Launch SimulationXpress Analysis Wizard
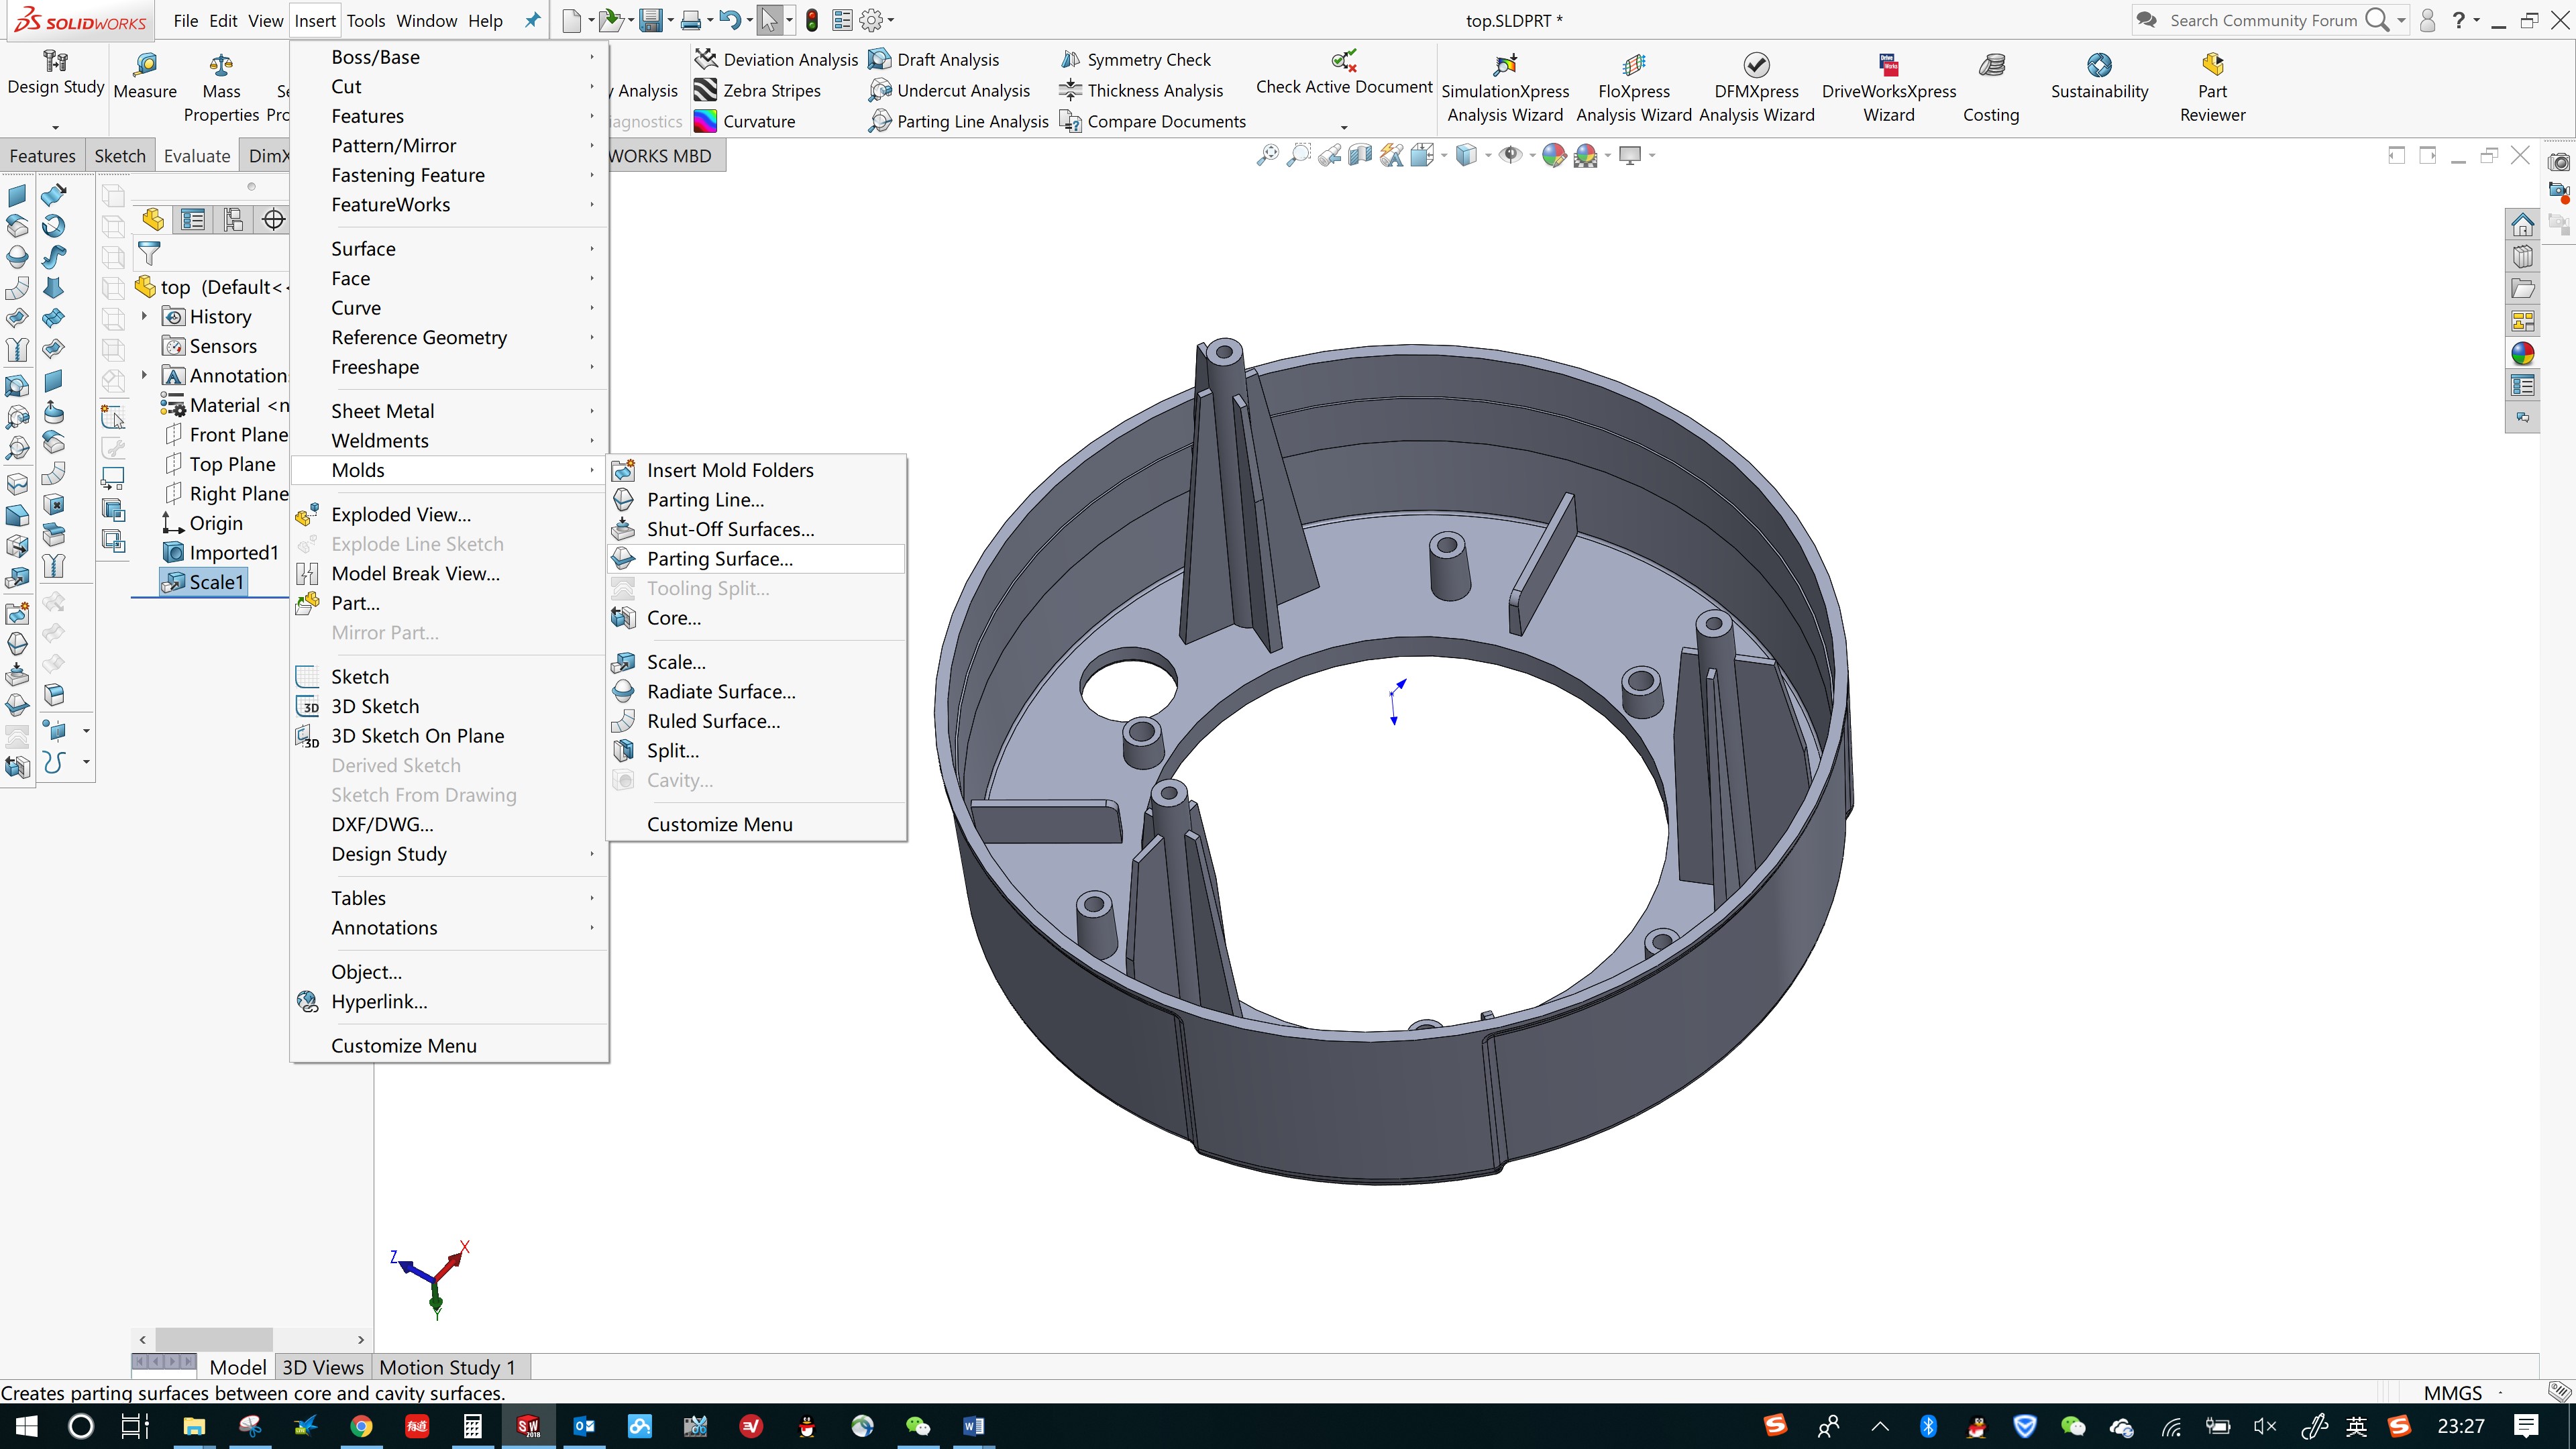Viewport: 2576px width, 1449px height. 1504,66
